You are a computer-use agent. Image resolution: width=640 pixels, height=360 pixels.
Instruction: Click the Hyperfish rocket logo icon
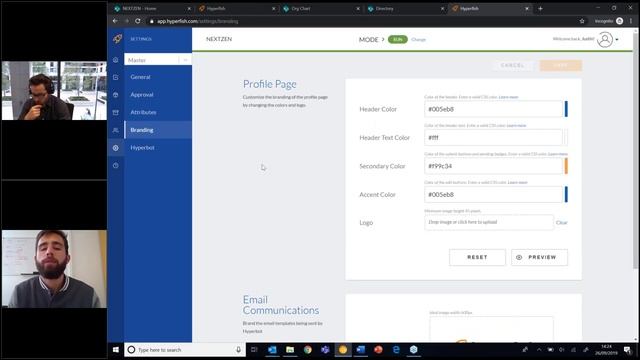tap(118, 39)
